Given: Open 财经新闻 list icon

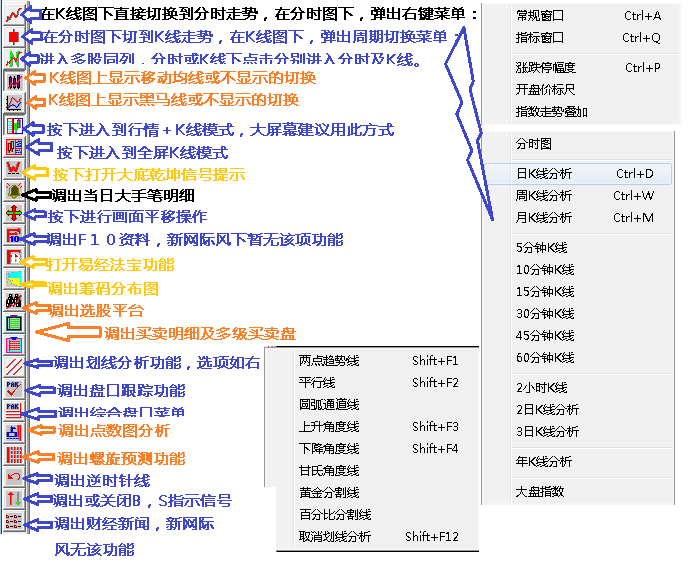Looking at the screenshot, I should tap(14, 521).
